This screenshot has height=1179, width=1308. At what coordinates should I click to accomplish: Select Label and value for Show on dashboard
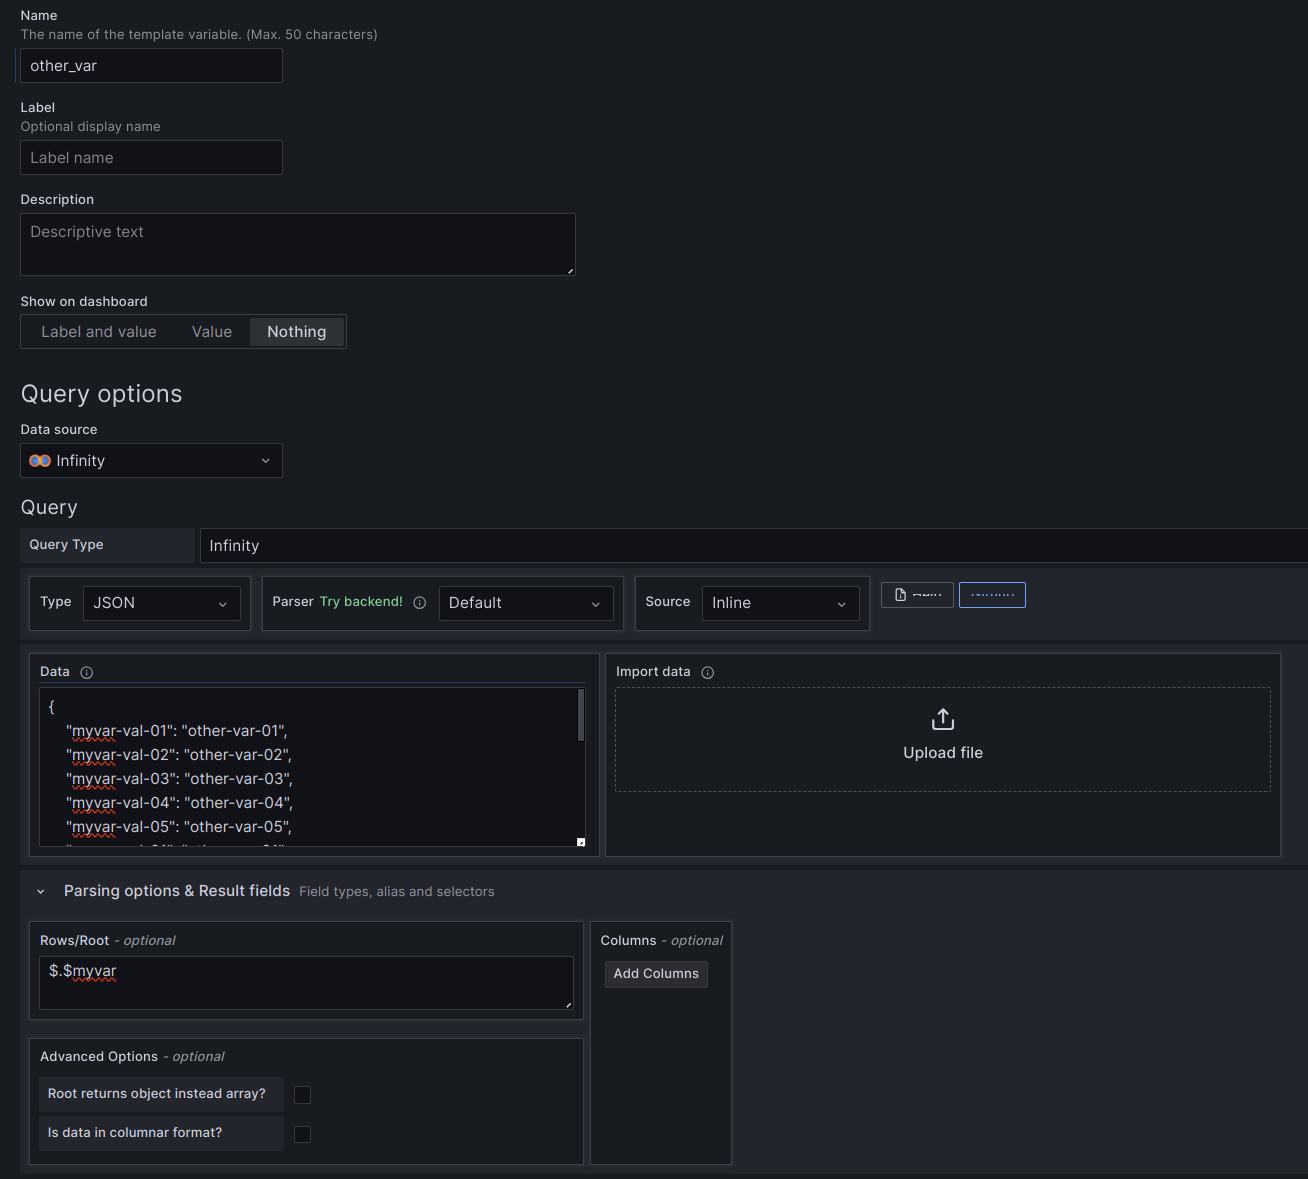coord(99,331)
